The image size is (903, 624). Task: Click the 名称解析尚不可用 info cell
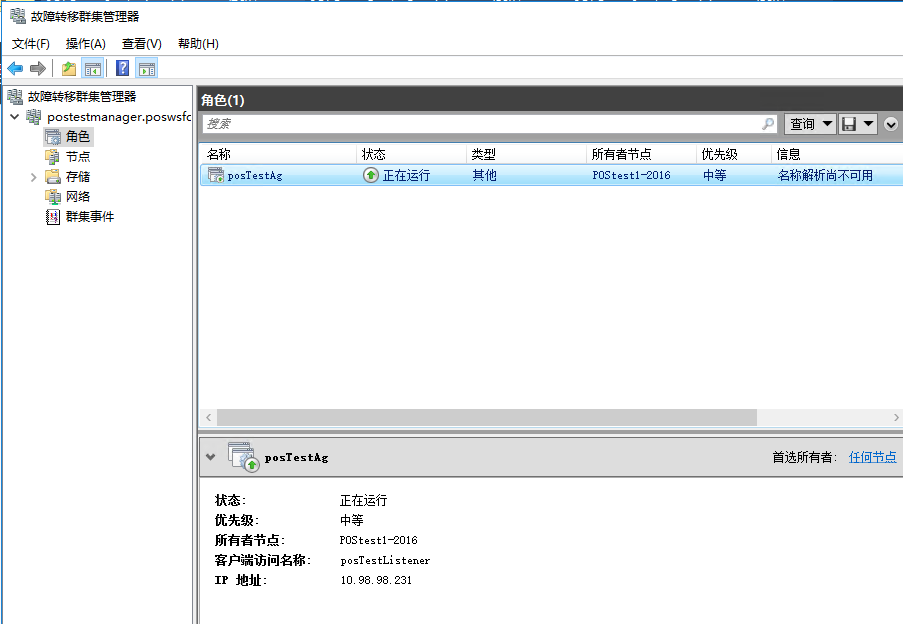coord(825,175)
